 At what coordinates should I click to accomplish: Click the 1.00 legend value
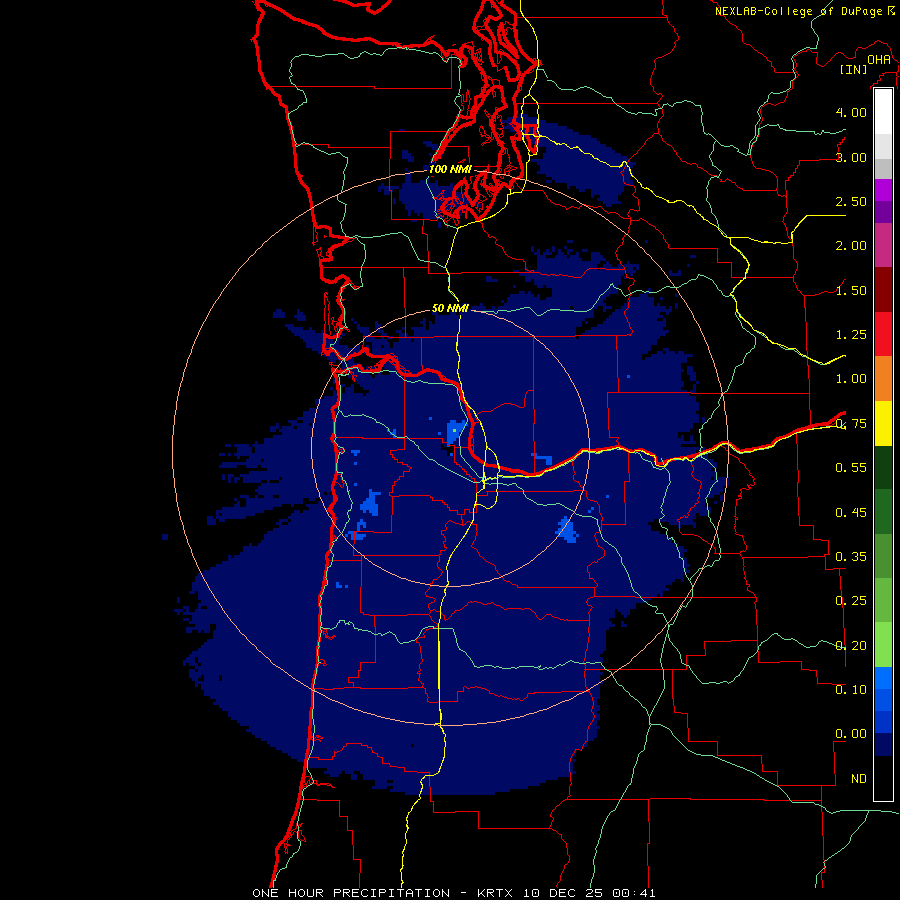tap(851, 379)
